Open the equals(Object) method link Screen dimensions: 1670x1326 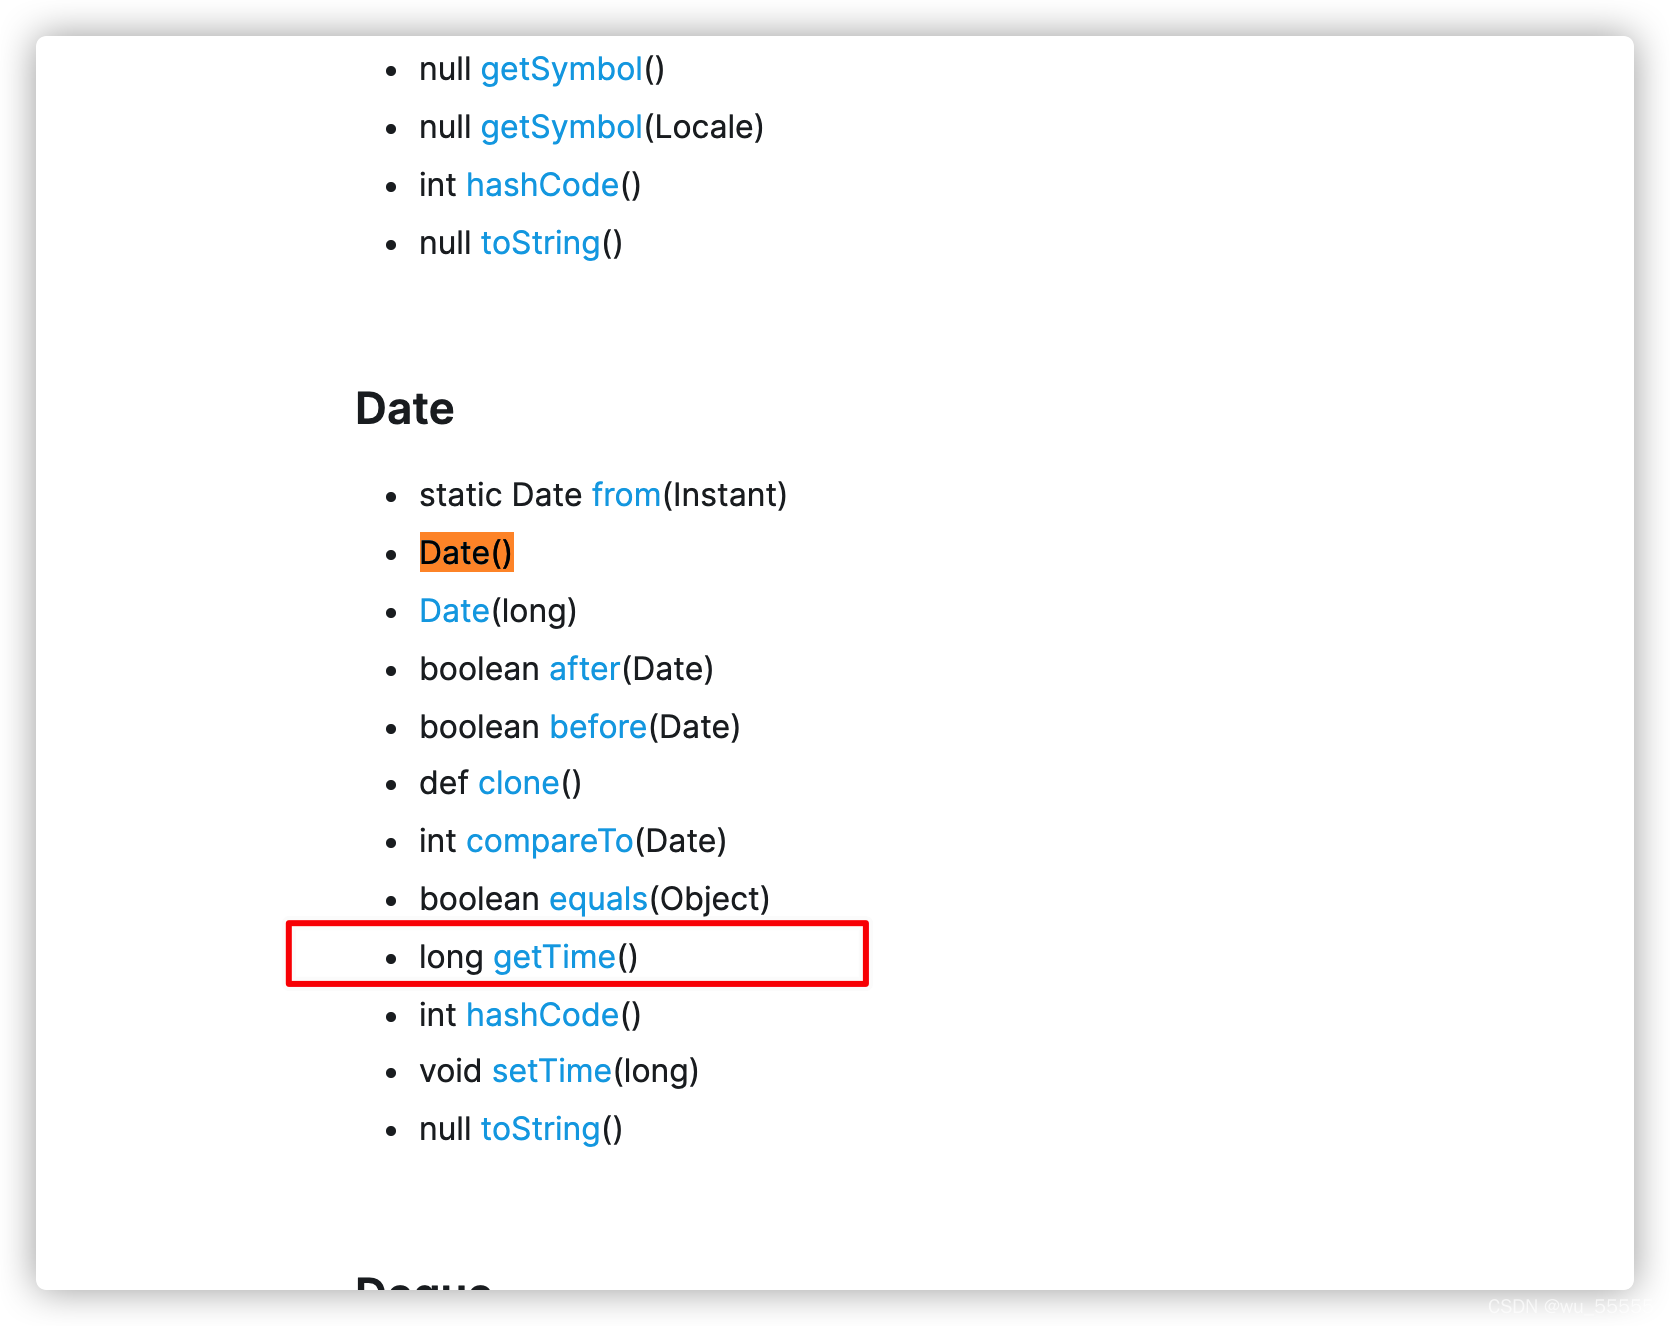pyautogui.click(x=599, y=899)
